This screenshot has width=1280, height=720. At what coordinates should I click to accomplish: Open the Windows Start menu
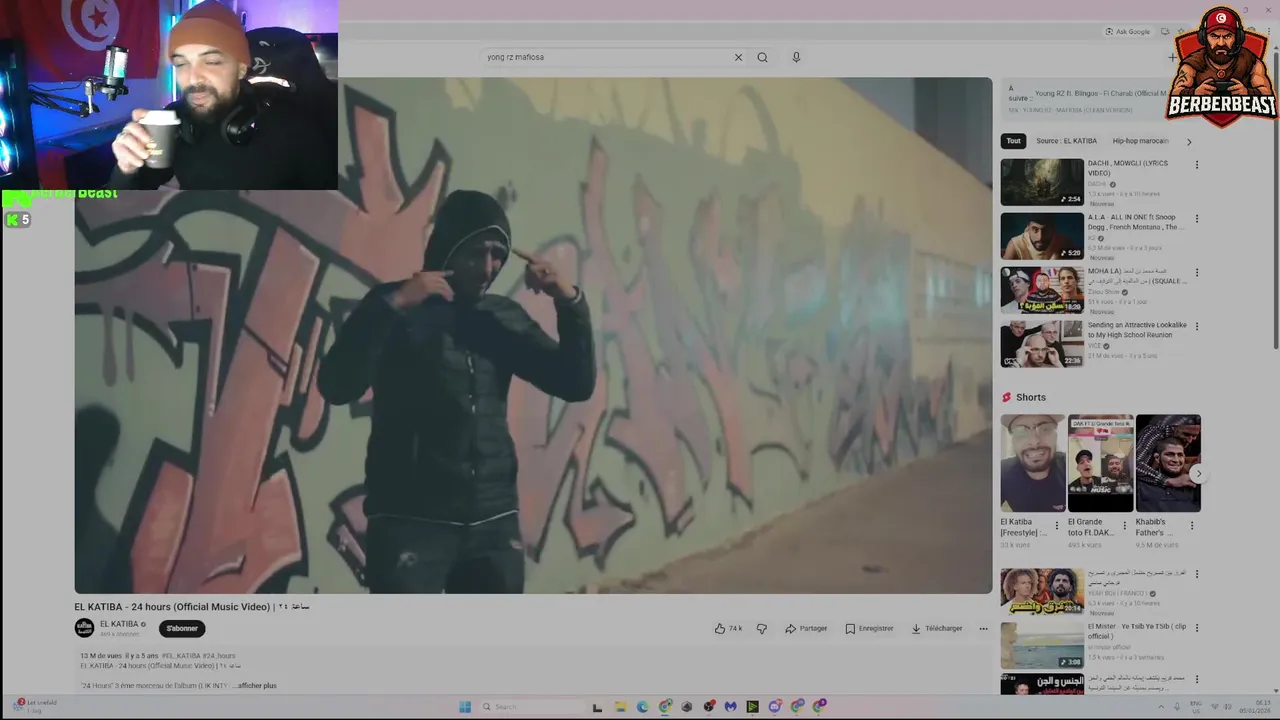pos(465,707)
